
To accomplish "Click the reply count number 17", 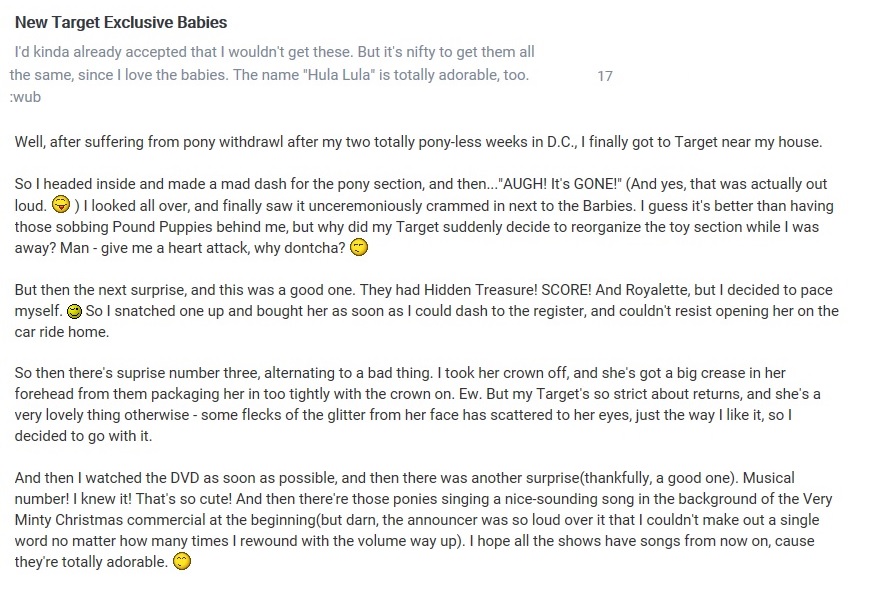I will pyautogui.click(x=605, y=76).
